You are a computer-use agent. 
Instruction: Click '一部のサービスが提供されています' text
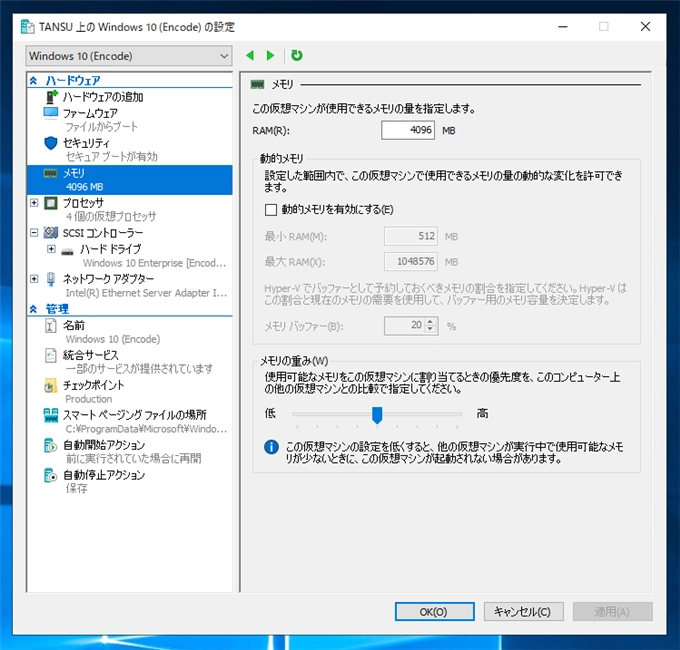pyautogui.click(x=139, y=369)
